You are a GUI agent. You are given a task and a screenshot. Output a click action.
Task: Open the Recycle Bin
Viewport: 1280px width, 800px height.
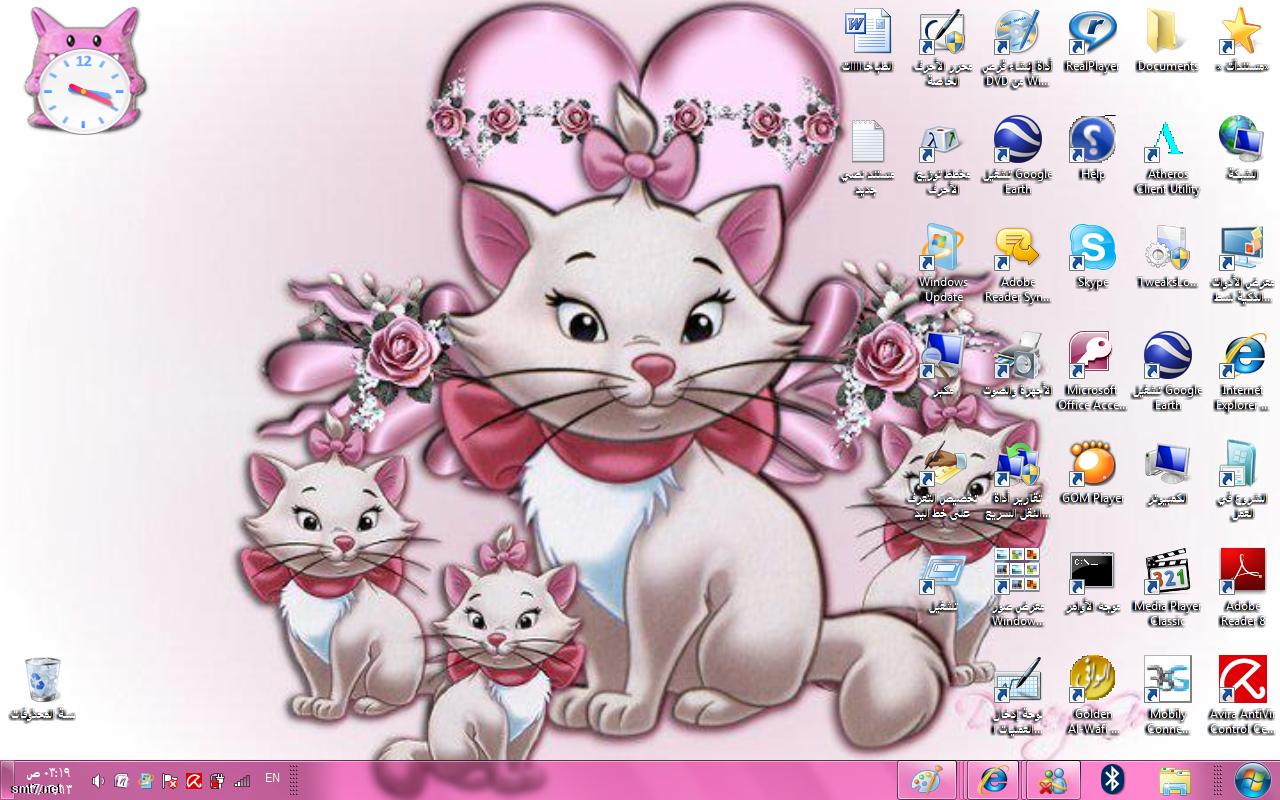42,689
